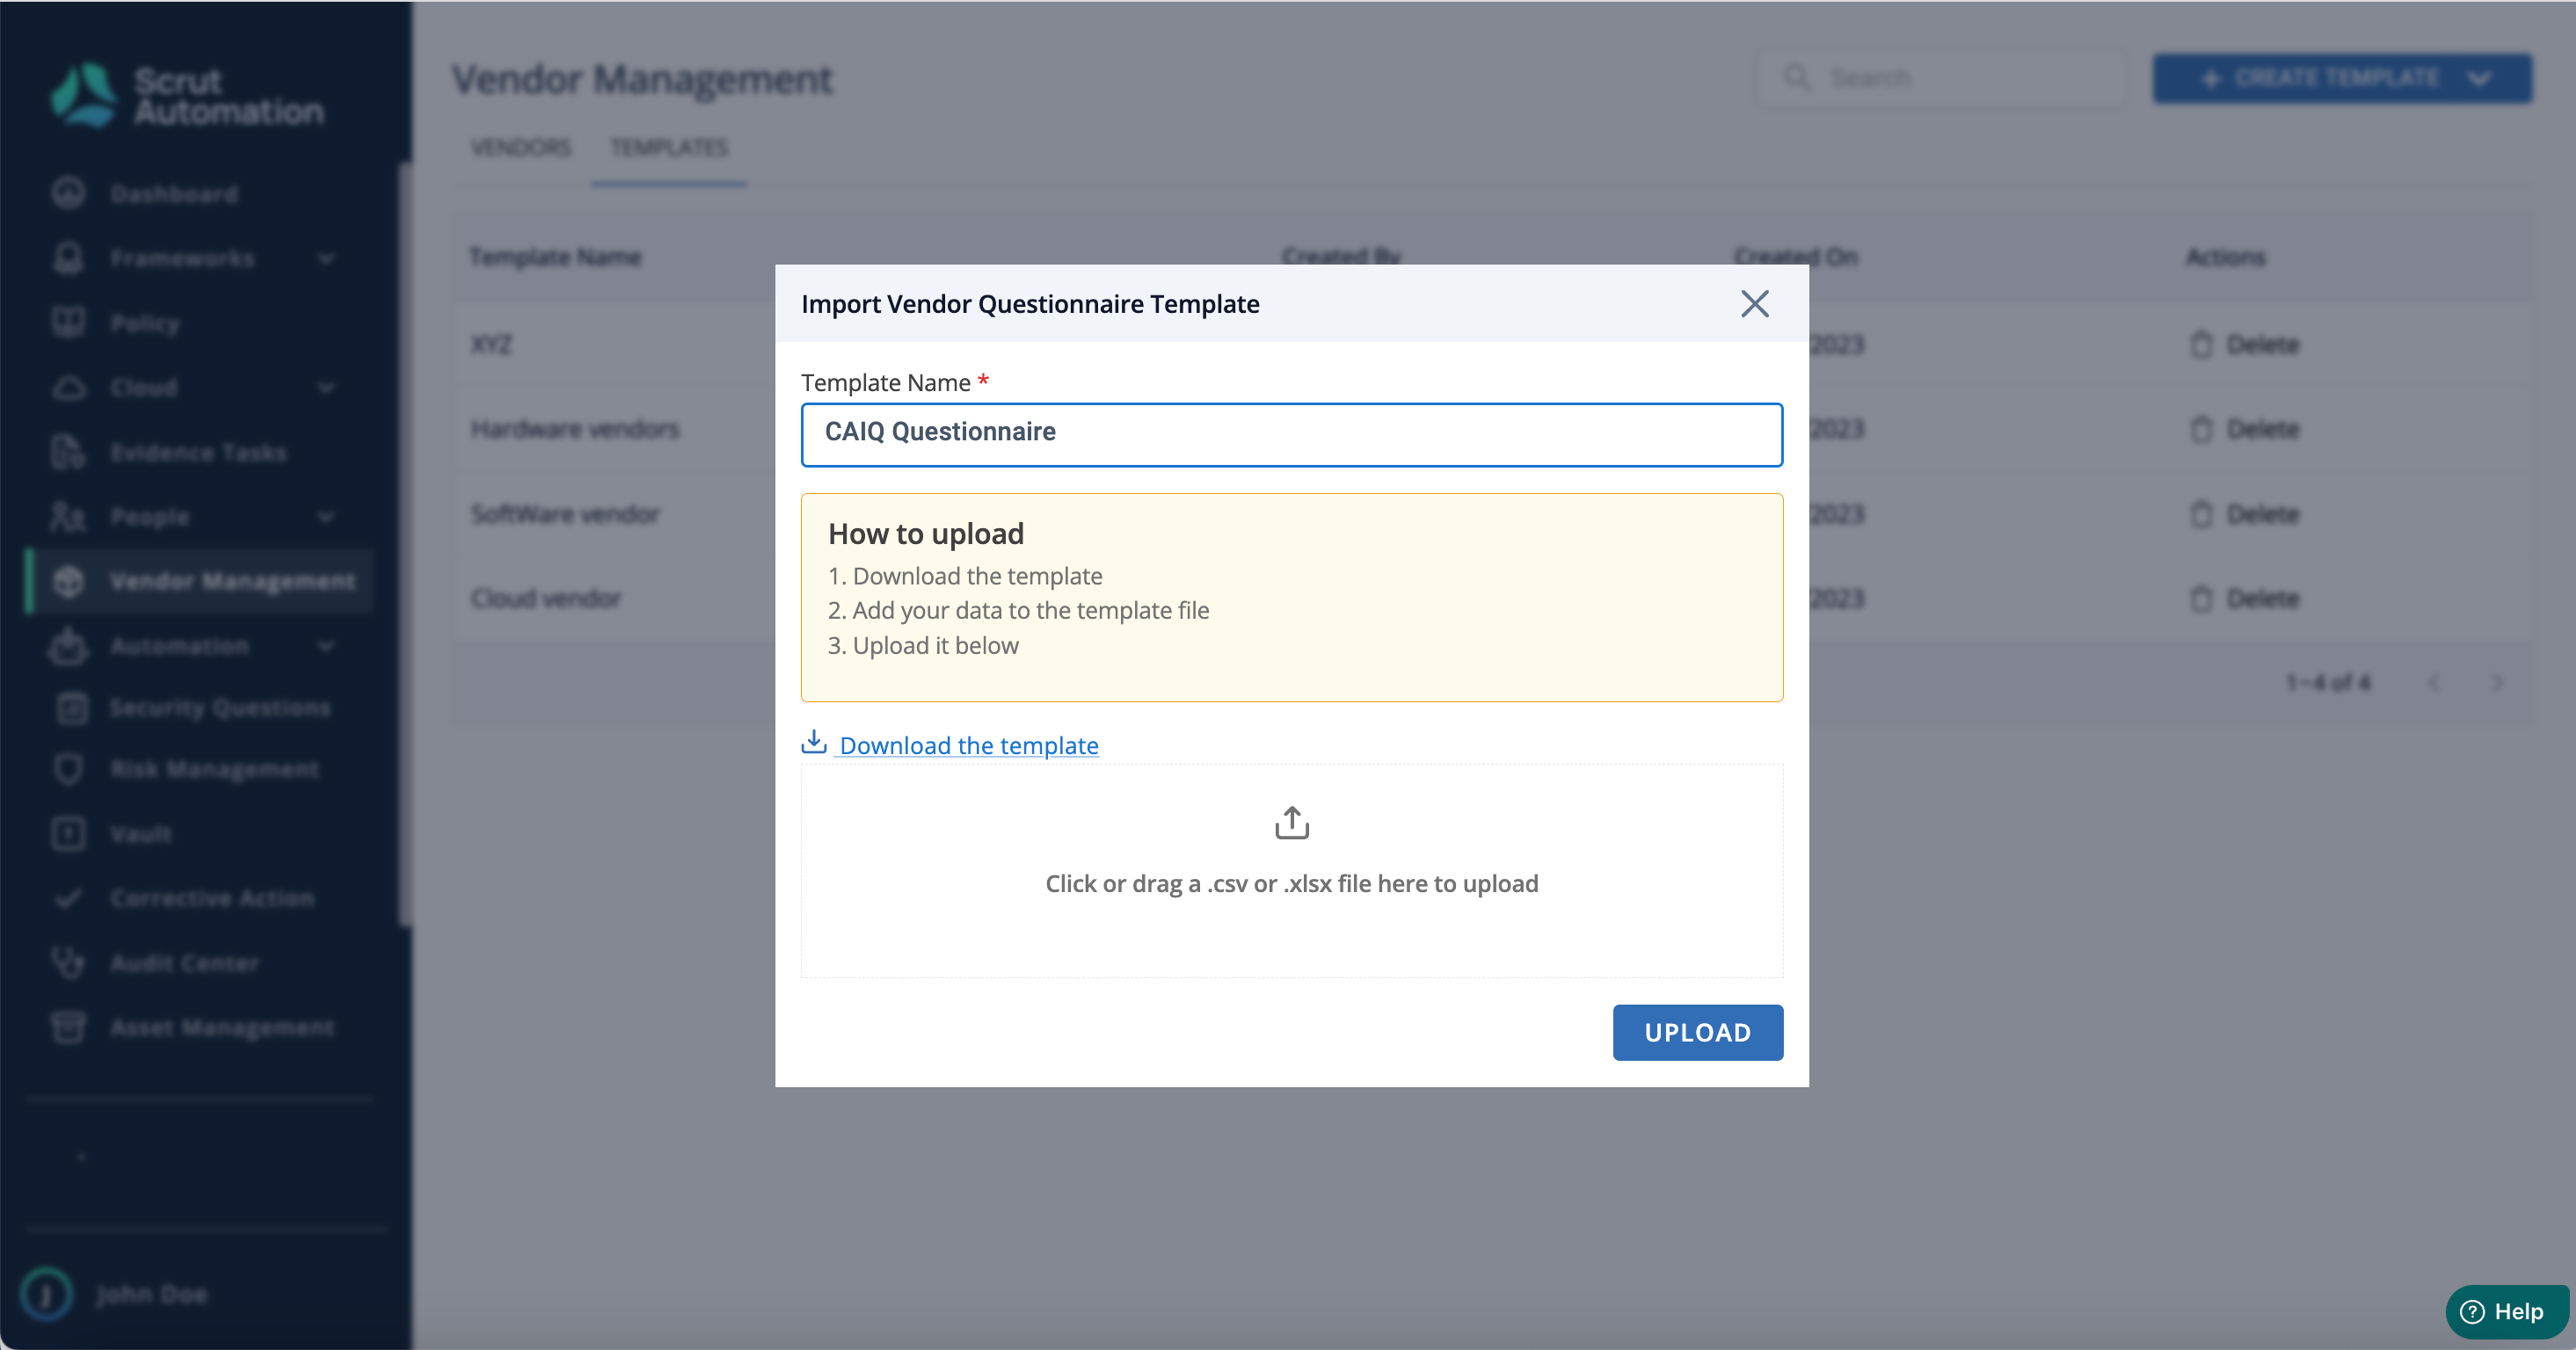Viewport: 2576px width, 1350px height.
Task: Click the People sidebar icon
Action: [68, 516]
